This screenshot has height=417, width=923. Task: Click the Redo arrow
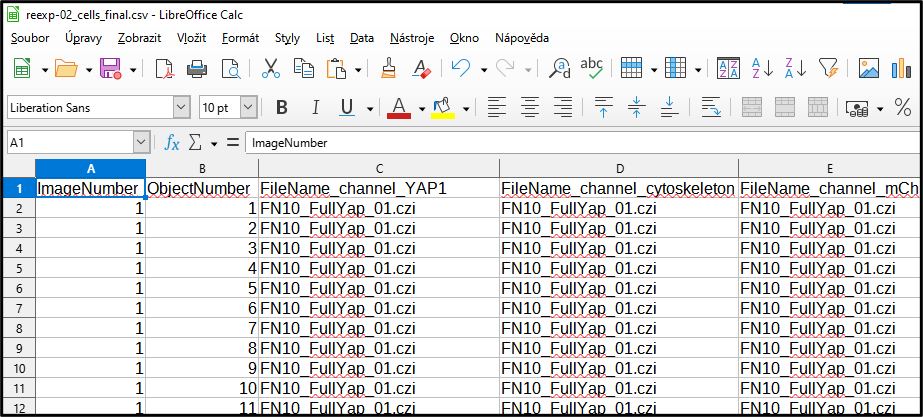pos(506,69)
